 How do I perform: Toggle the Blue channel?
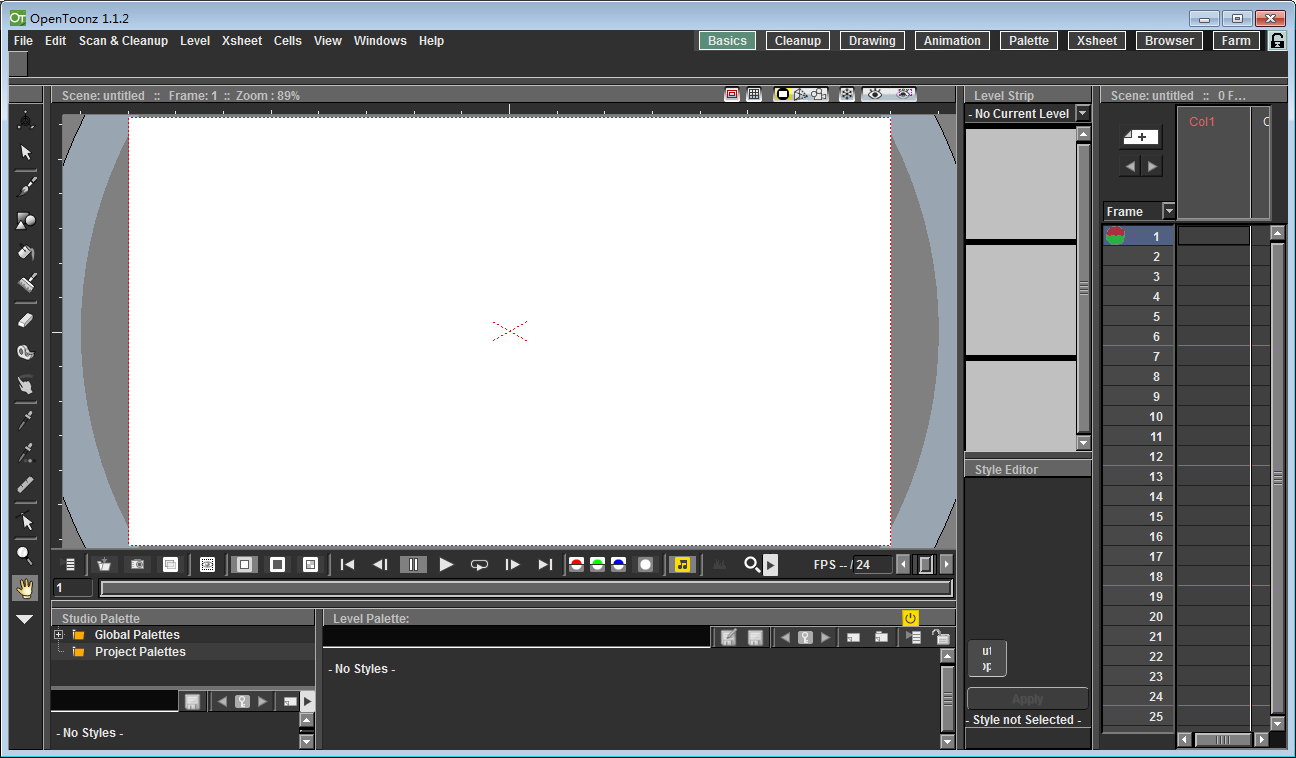[x=618, y=564]
